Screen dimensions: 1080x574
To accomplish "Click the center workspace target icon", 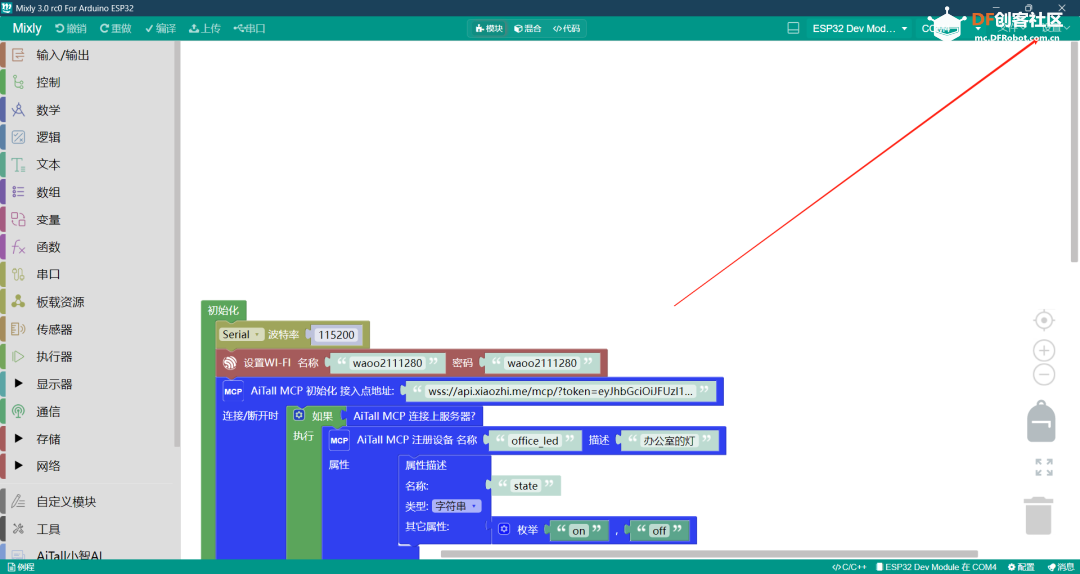I will tap(1044, 320).
